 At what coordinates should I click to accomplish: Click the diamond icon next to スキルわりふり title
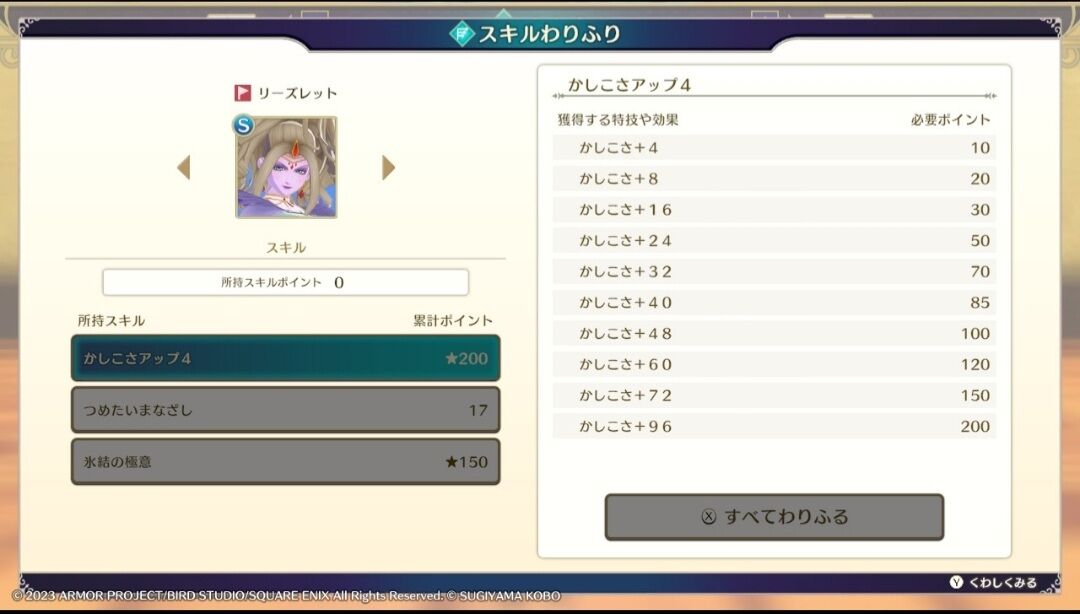tap(462, 33)
